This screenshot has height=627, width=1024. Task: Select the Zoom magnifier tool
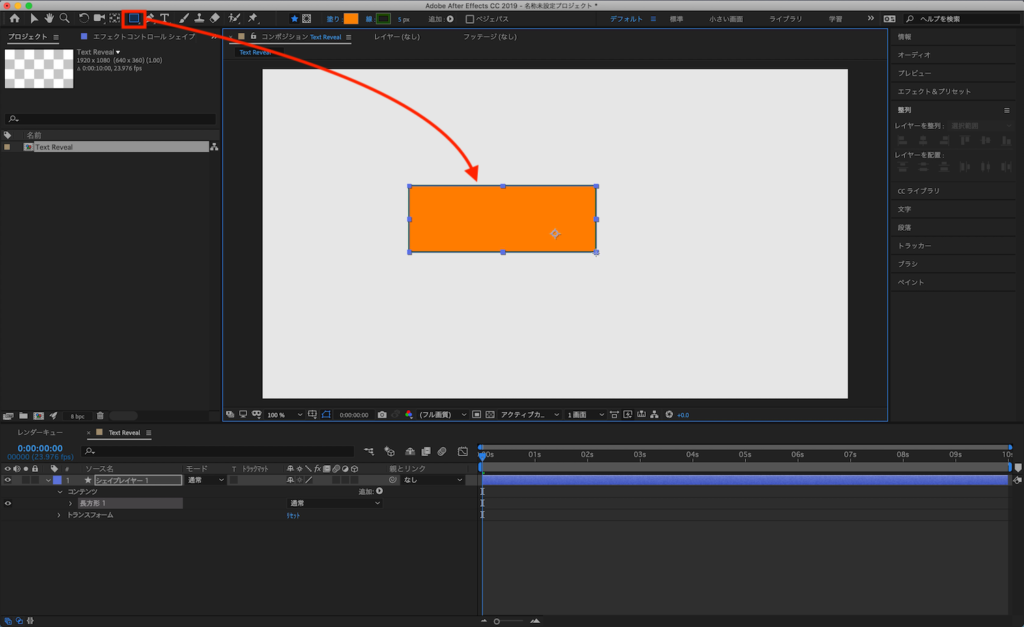coord(64,18)
